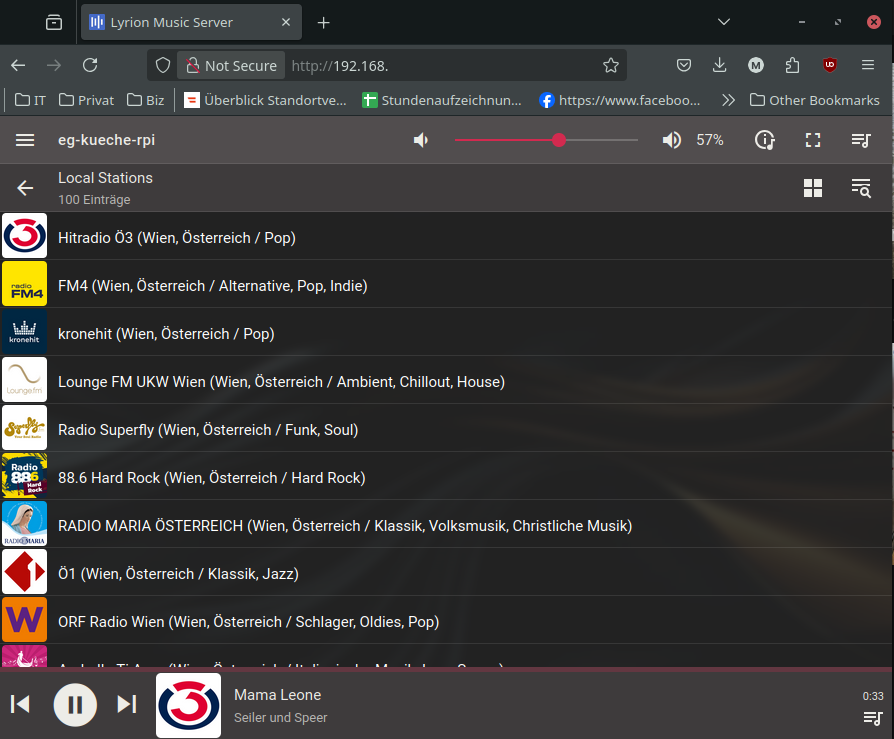The height and width of the screenshot is (739, 894).
Task: Reload the page
Action: tap(90, 66)
